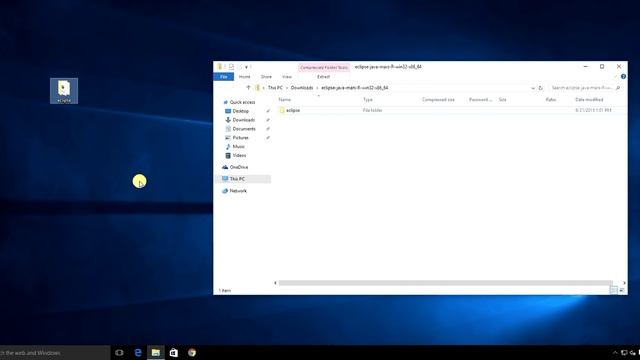Click the File Explorer taskbar icon
The image size is (640, 360).
click(156, 353)
